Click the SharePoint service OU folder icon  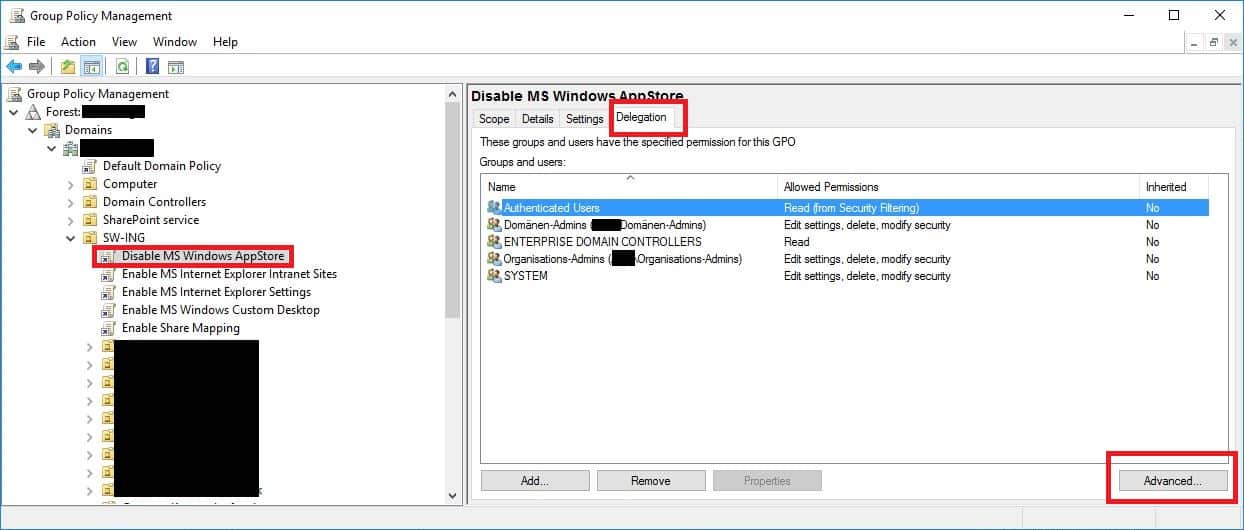(90, 220)
